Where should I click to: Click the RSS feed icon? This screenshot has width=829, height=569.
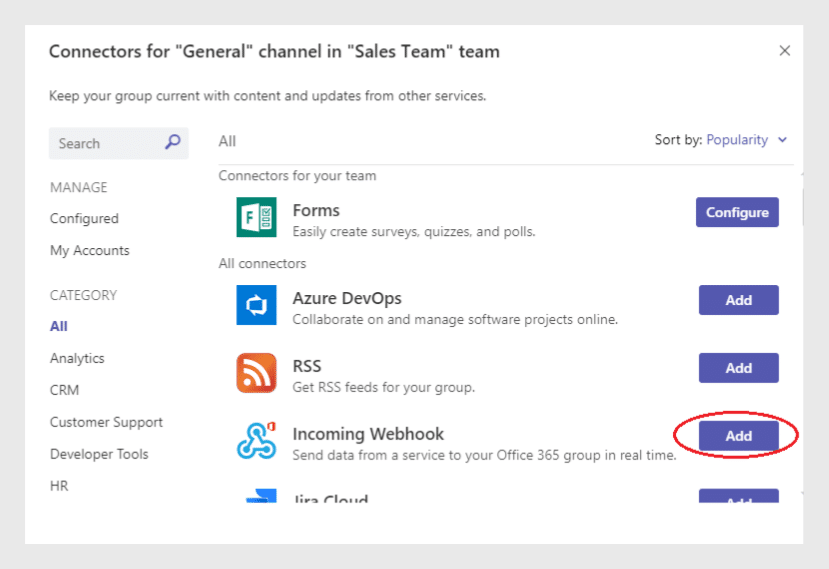(256, 373)
